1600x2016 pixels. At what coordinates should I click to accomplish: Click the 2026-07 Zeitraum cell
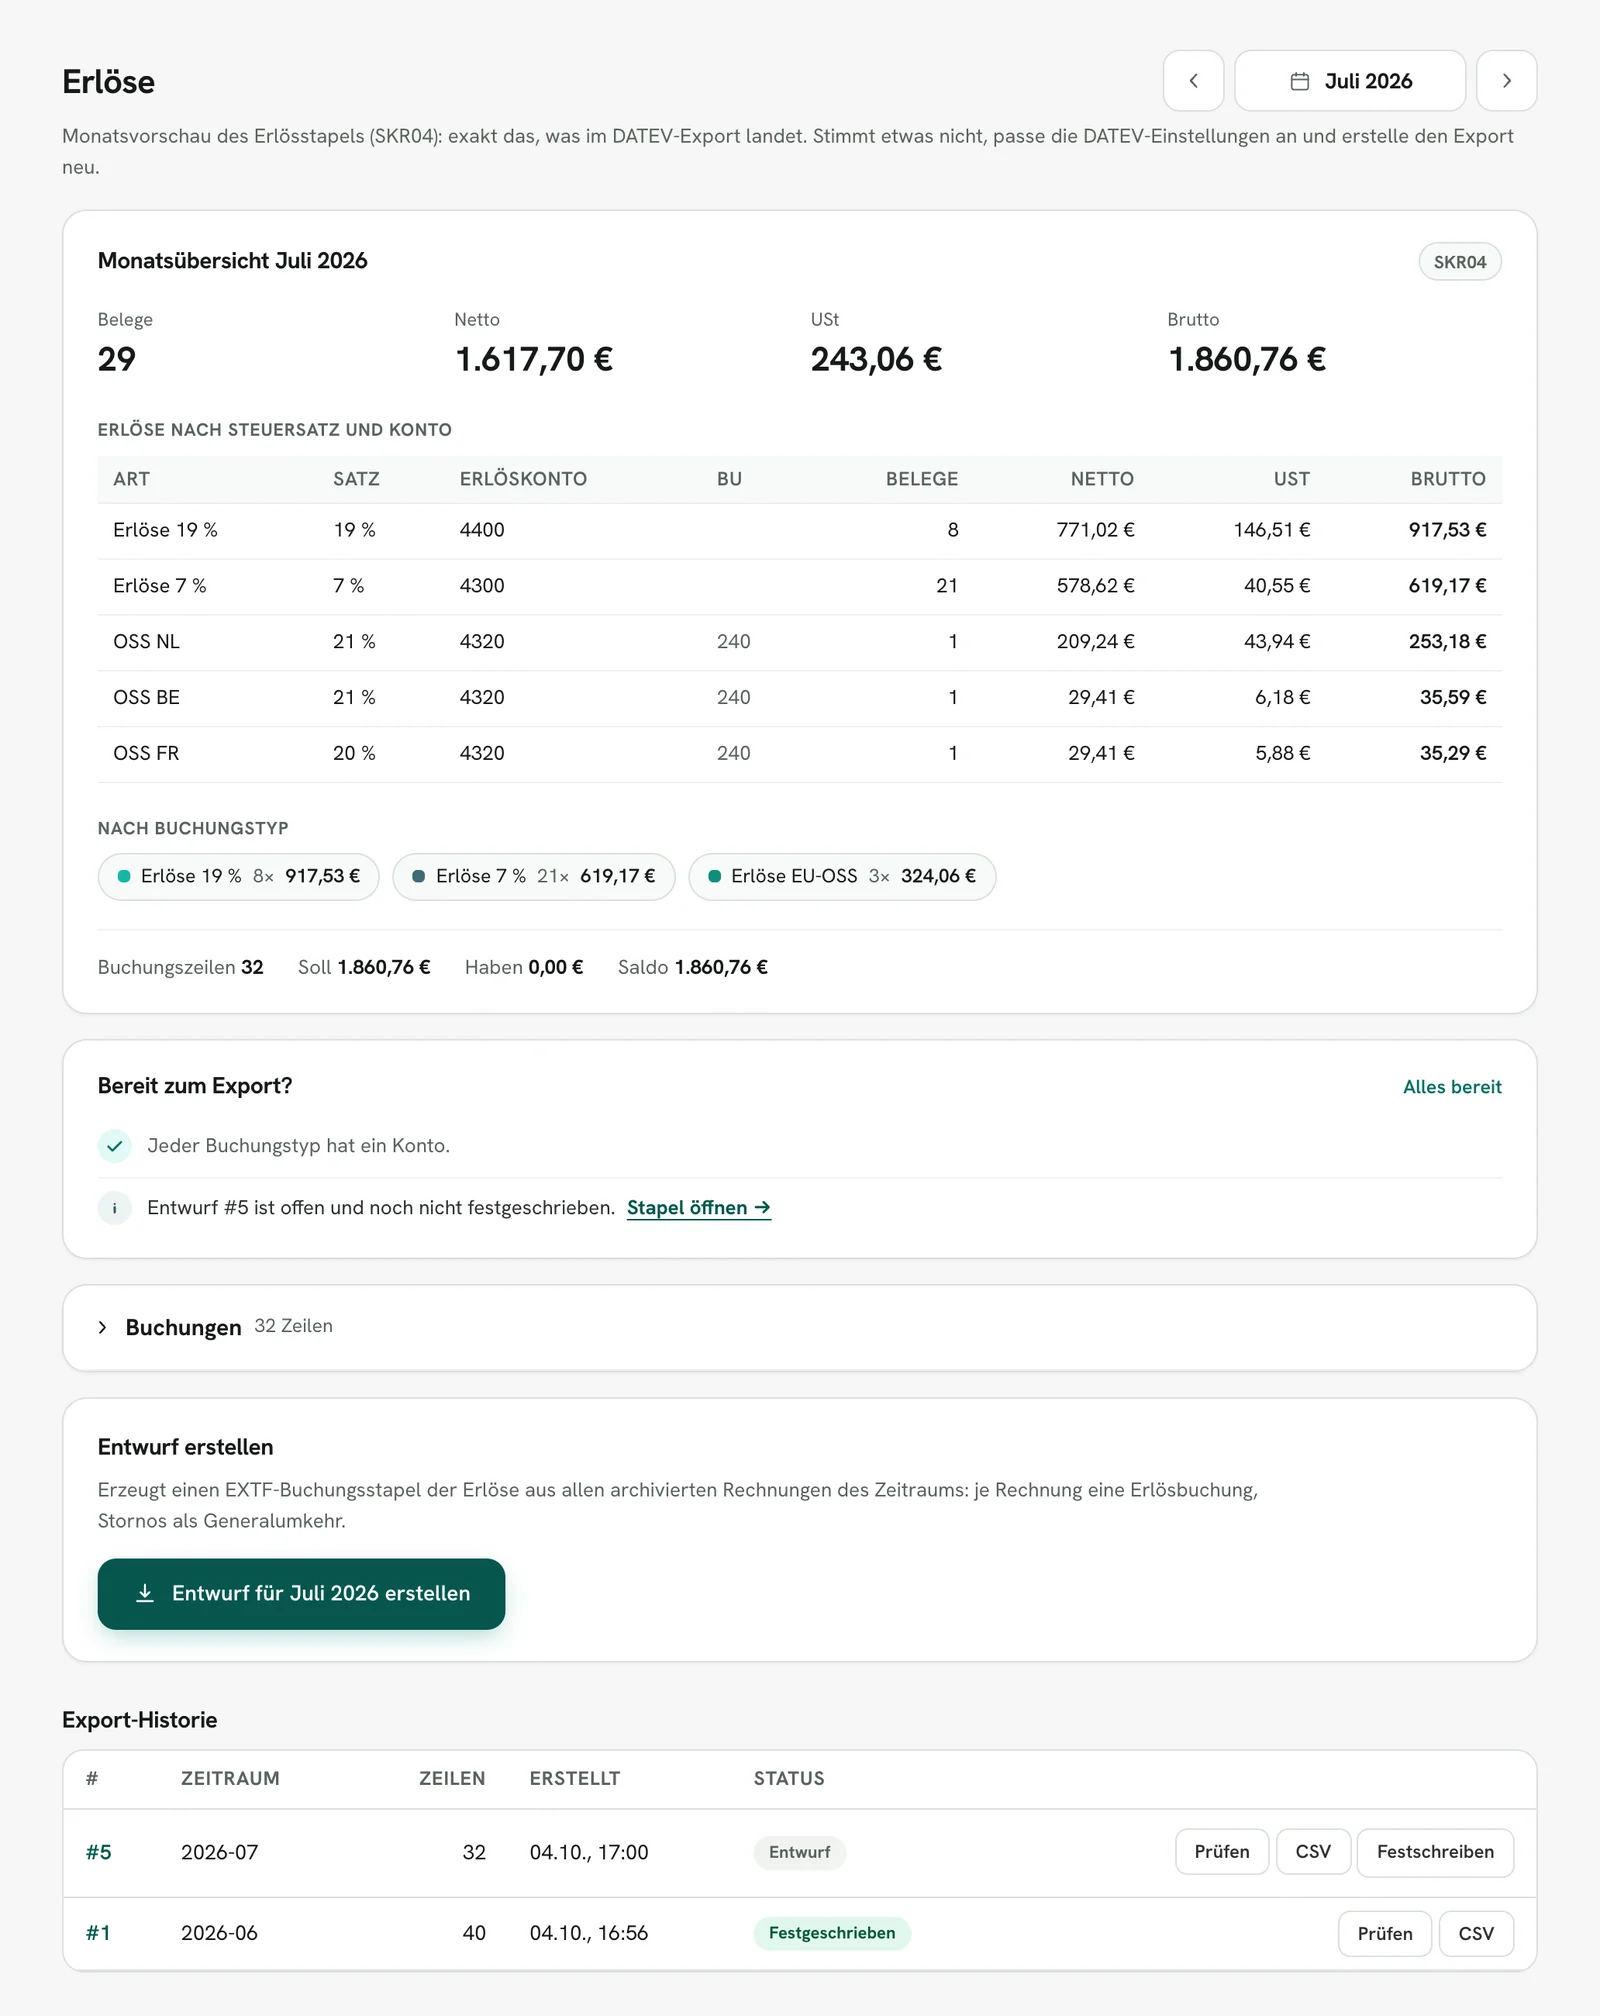tap(219, 1852)
